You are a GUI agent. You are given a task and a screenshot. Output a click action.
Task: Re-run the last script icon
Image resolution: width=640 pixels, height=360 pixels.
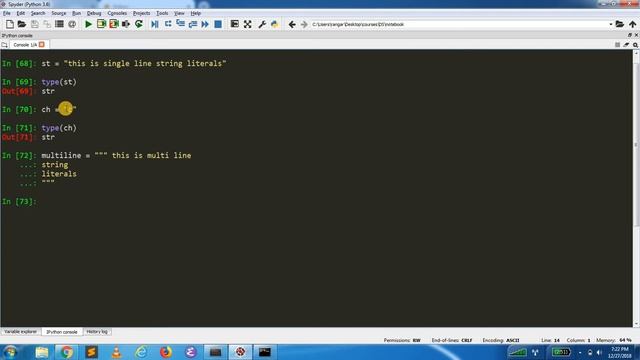(138, 24)
